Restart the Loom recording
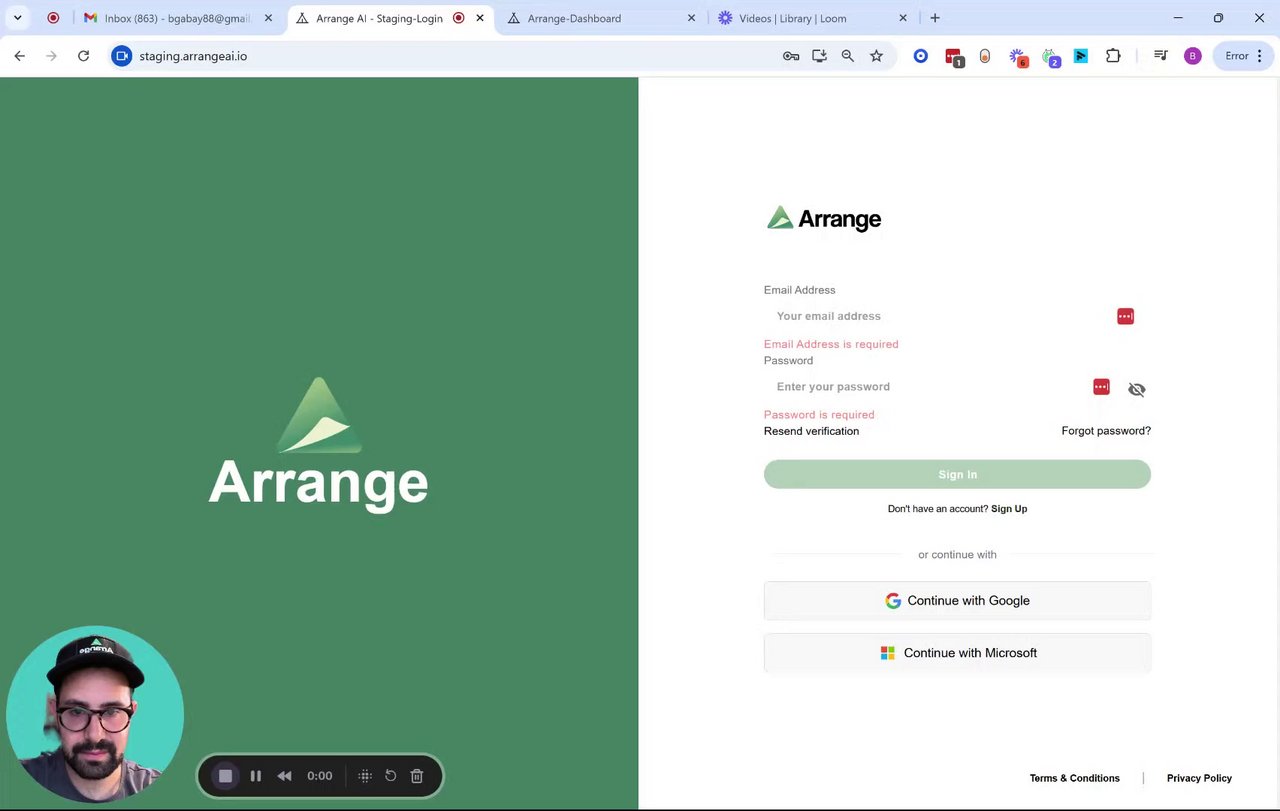This screenshot has height=811, width=1280. click(x=391, y=776)
